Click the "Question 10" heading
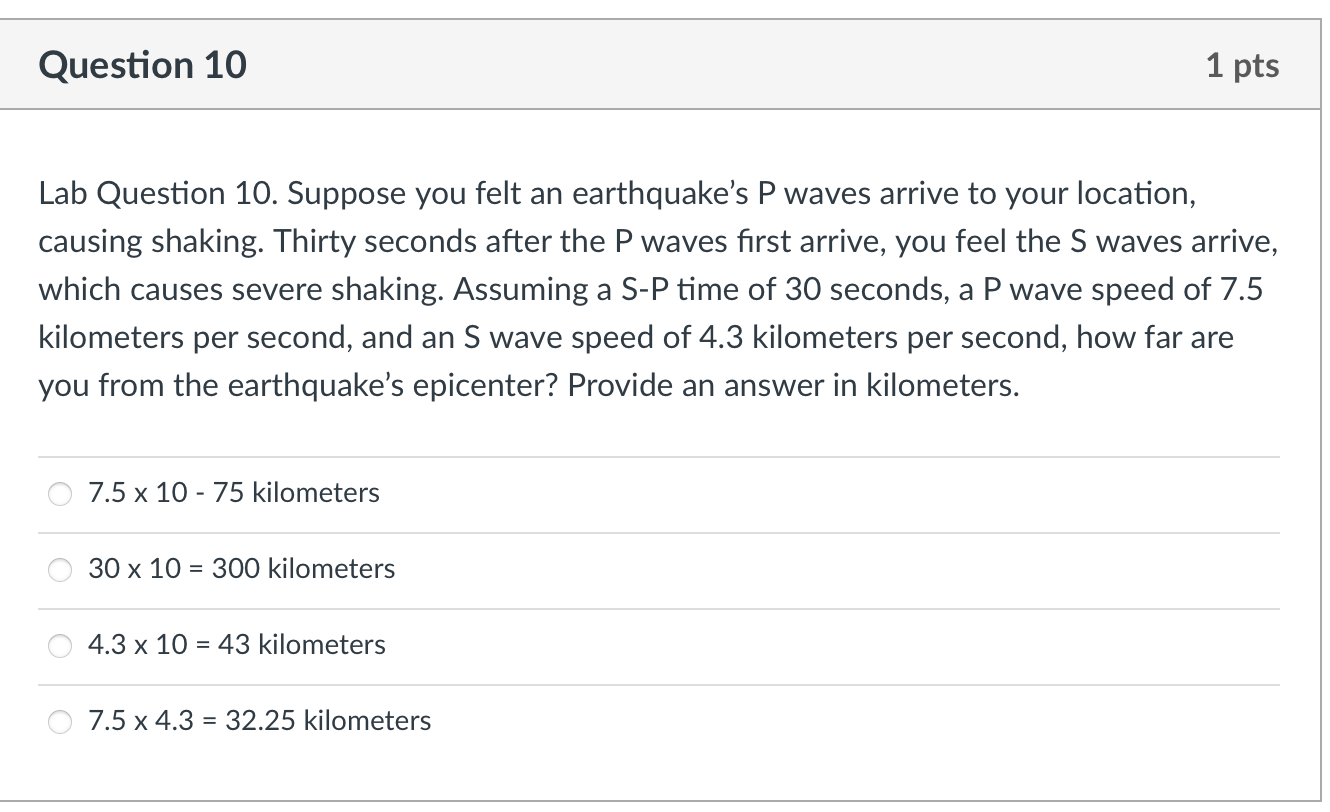This screenshot has height=812, width=1330. click(142, 65)
